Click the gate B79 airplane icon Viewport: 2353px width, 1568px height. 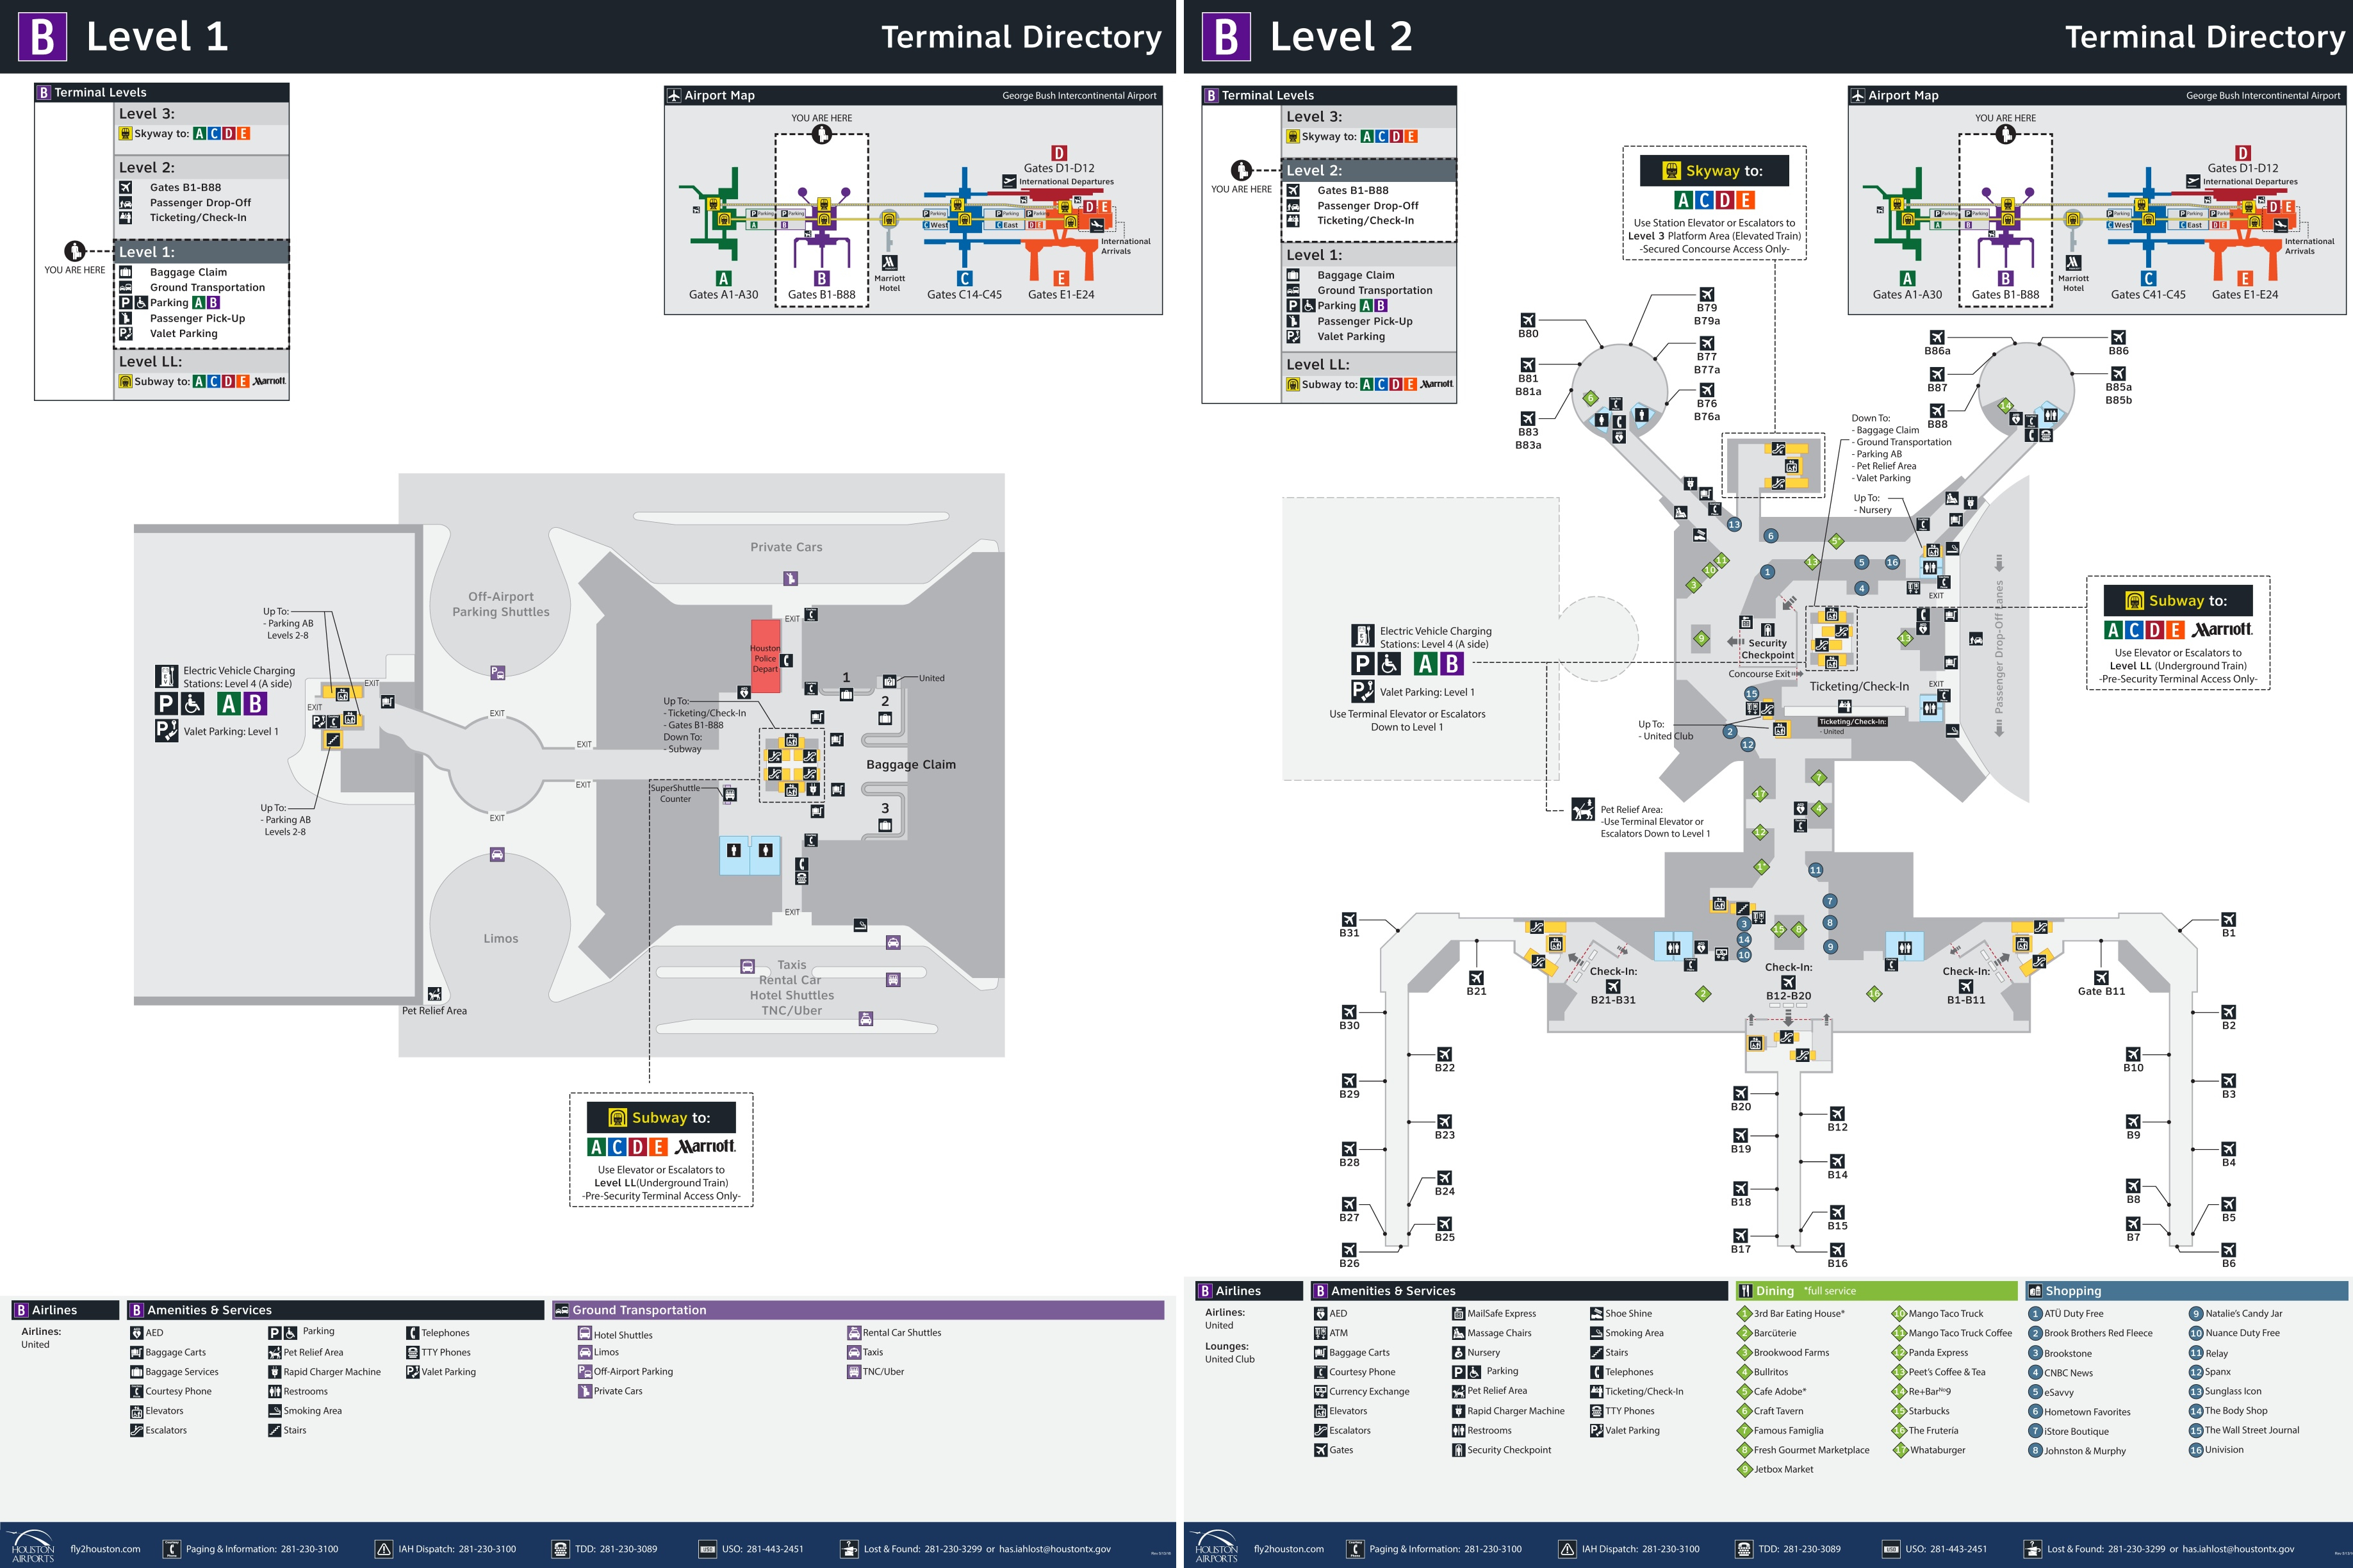click(1707, 294)
